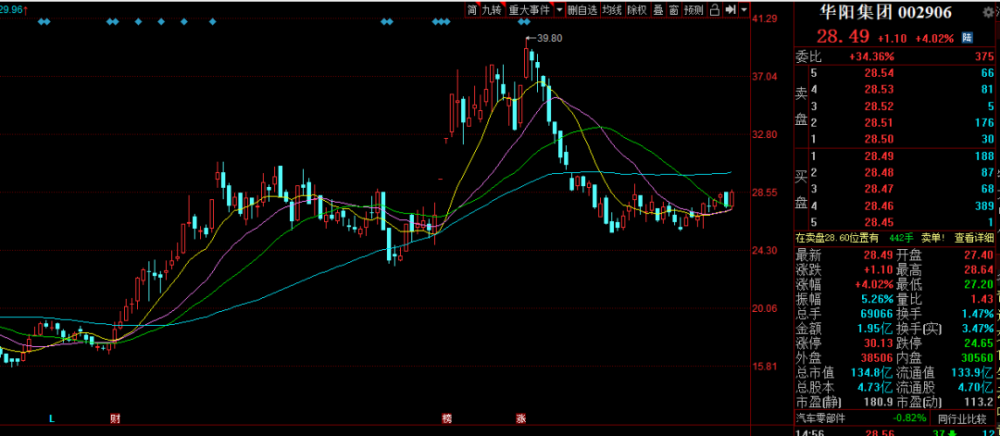Select buy level 2 price 28.48
The image size is (1000, 436).
879,173
